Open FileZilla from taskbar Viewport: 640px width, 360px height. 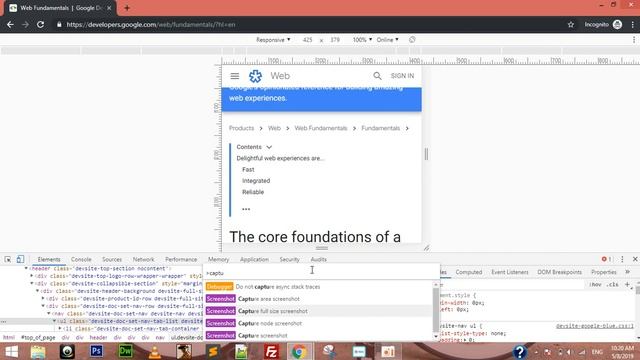(271, 351)
